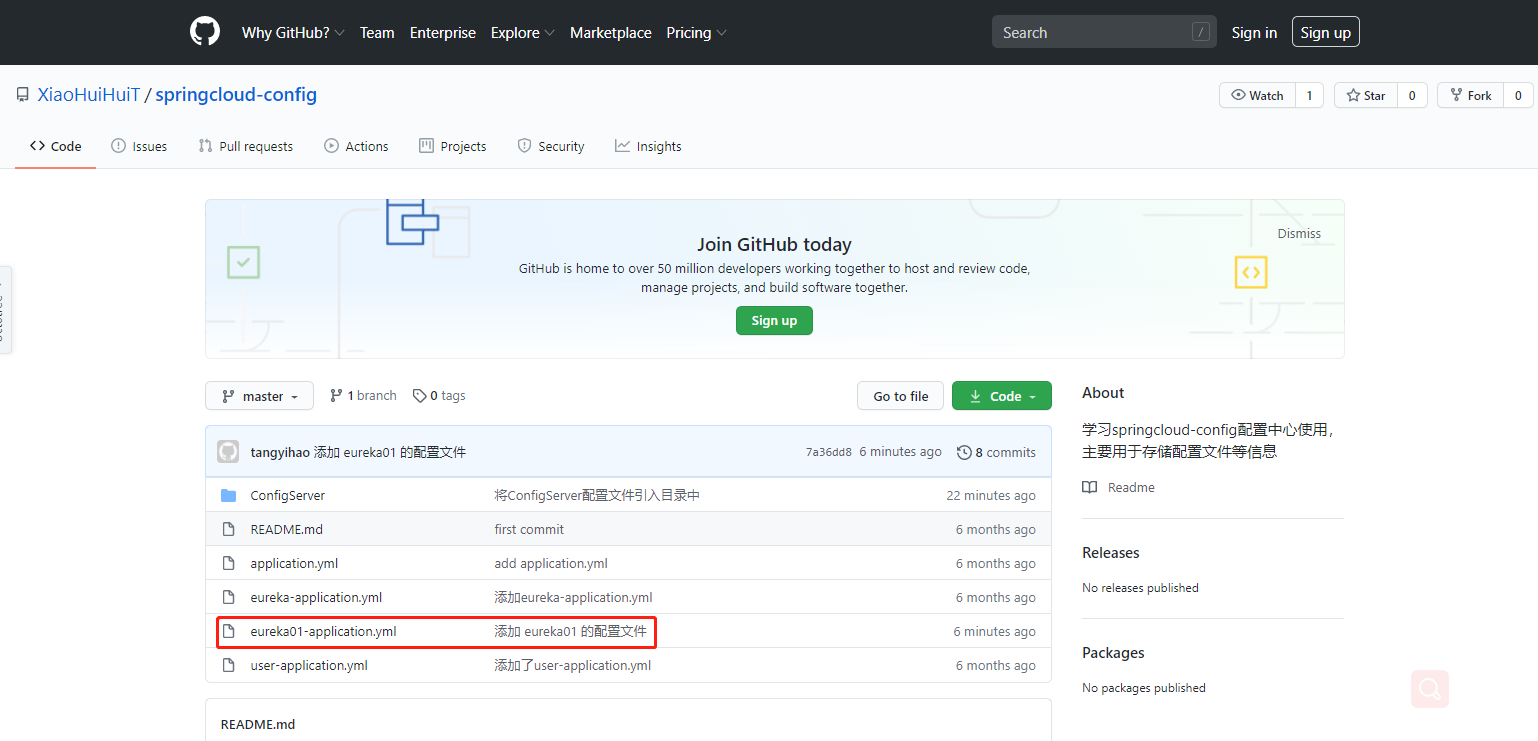This screenshot has height=741, width=1538.
Task: Click the yellow code bracket banner icon
Action: (x=1251, y=272)
